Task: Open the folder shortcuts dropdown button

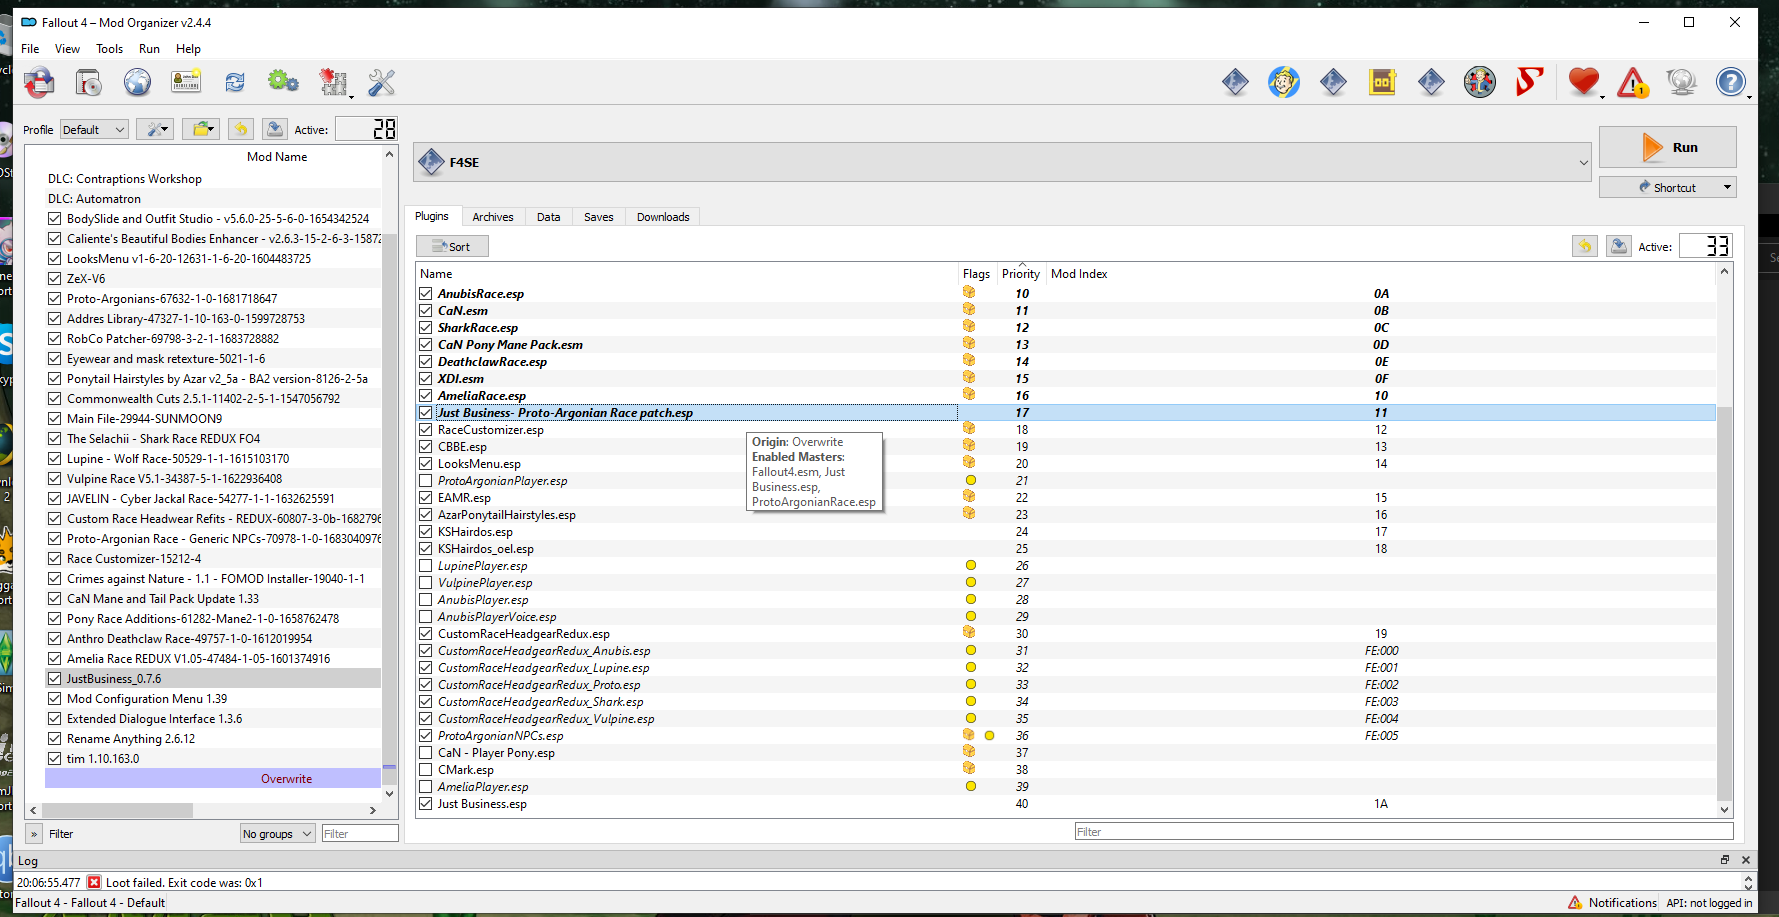Action: coord(201,129)
